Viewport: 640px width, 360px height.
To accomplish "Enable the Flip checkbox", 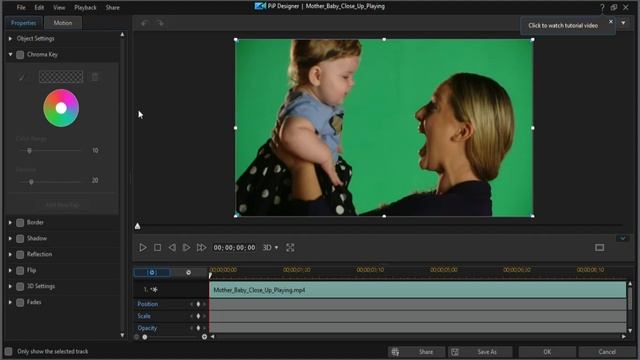I will click(x=20, y=270).
